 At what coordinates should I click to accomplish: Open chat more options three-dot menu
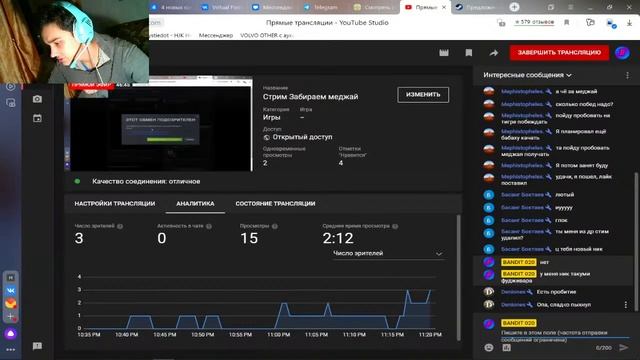pyautogui.click(x=627, y=75)
